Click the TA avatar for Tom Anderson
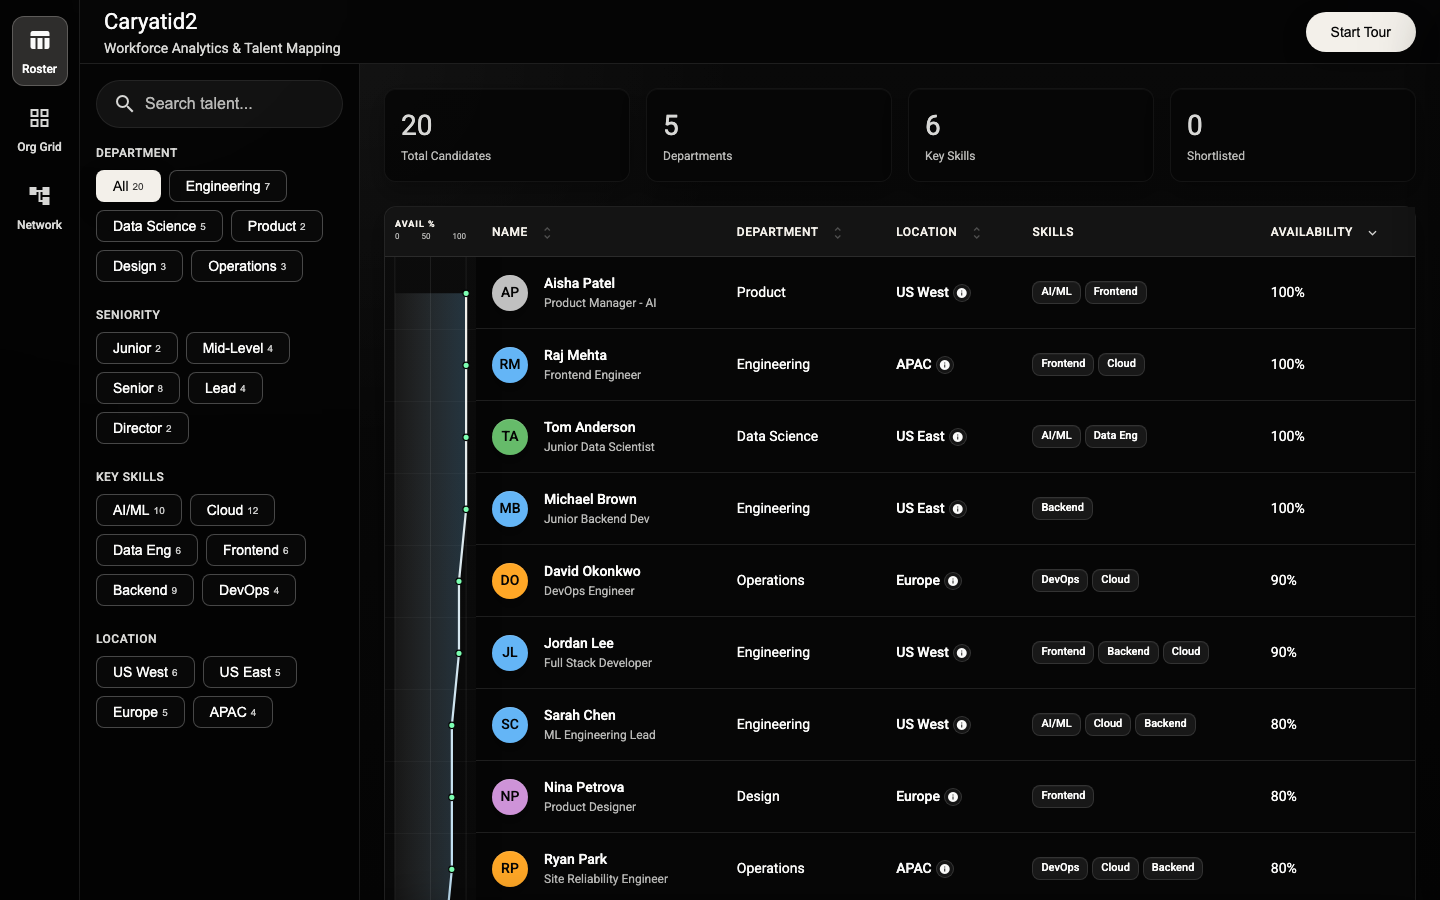The image size is (1440, 900). pos(510,437)
